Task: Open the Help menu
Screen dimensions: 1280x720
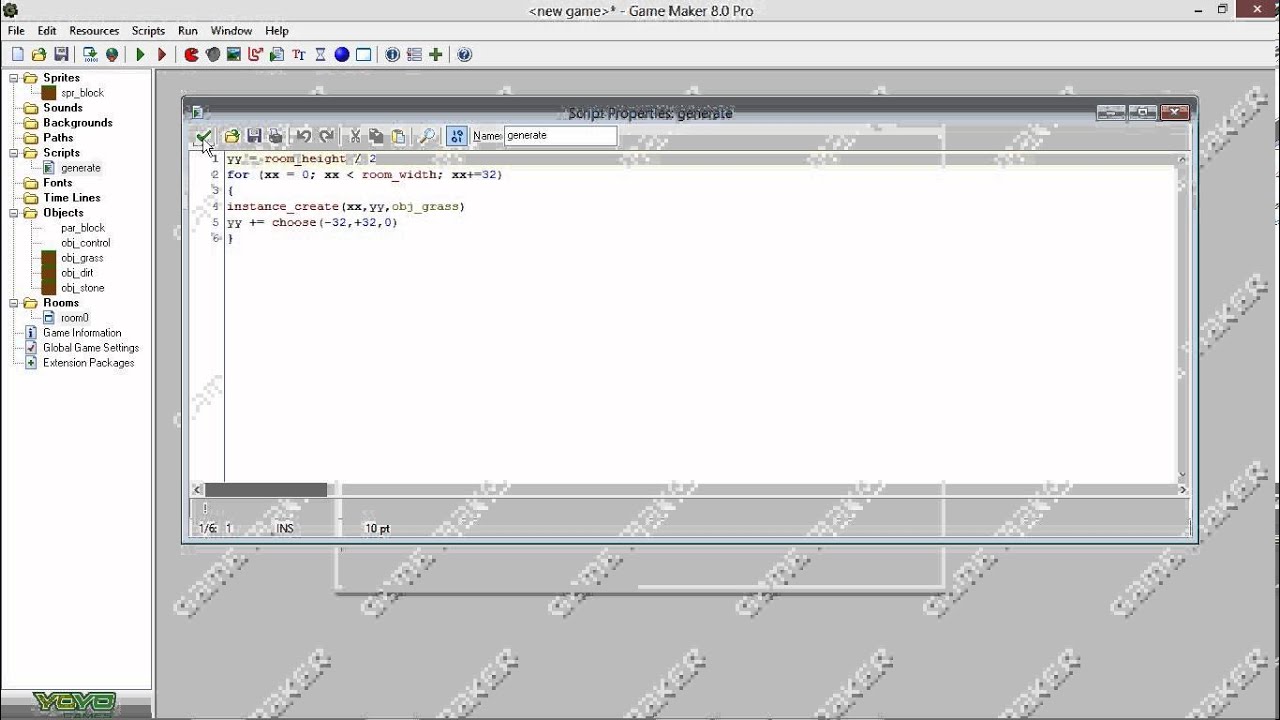Action: (277, 31)
